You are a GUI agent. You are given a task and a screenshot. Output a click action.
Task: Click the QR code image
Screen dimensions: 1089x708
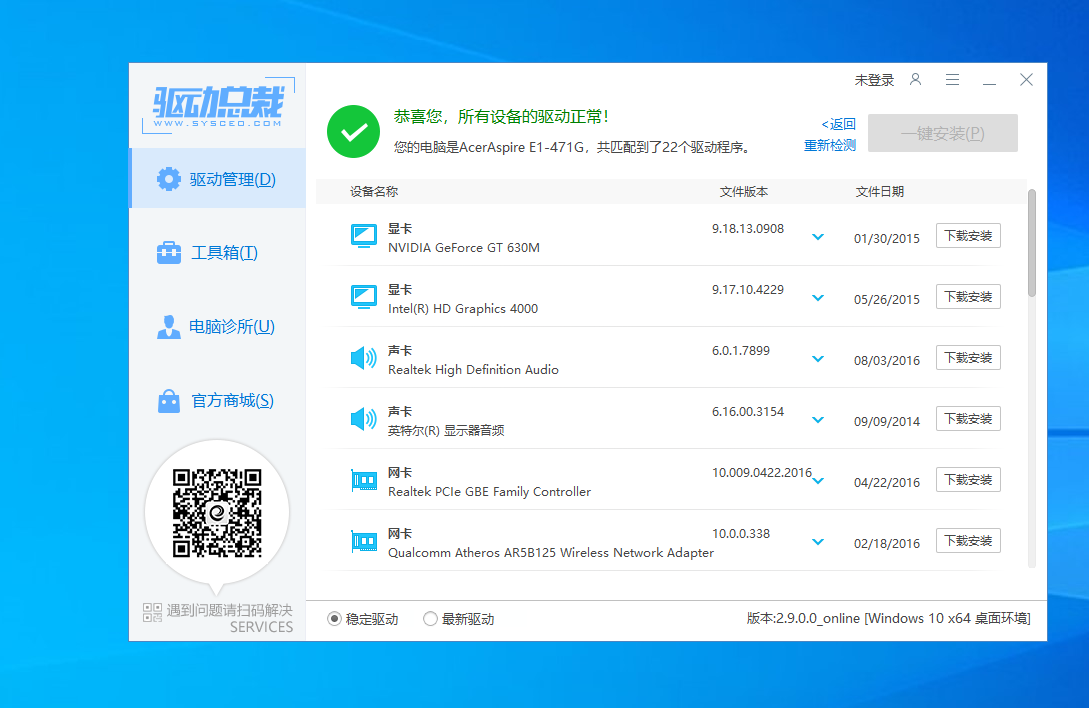click(x=217, y=512)
